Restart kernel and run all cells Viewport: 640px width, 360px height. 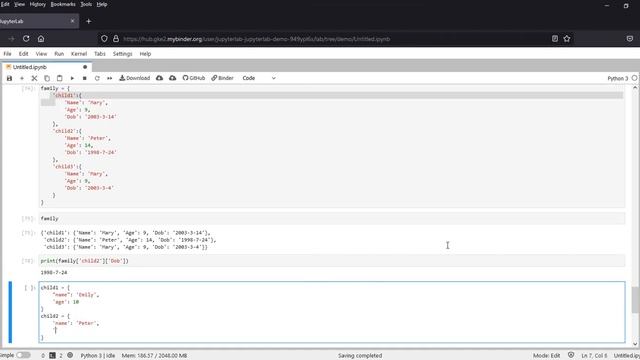tap(109, 78)
